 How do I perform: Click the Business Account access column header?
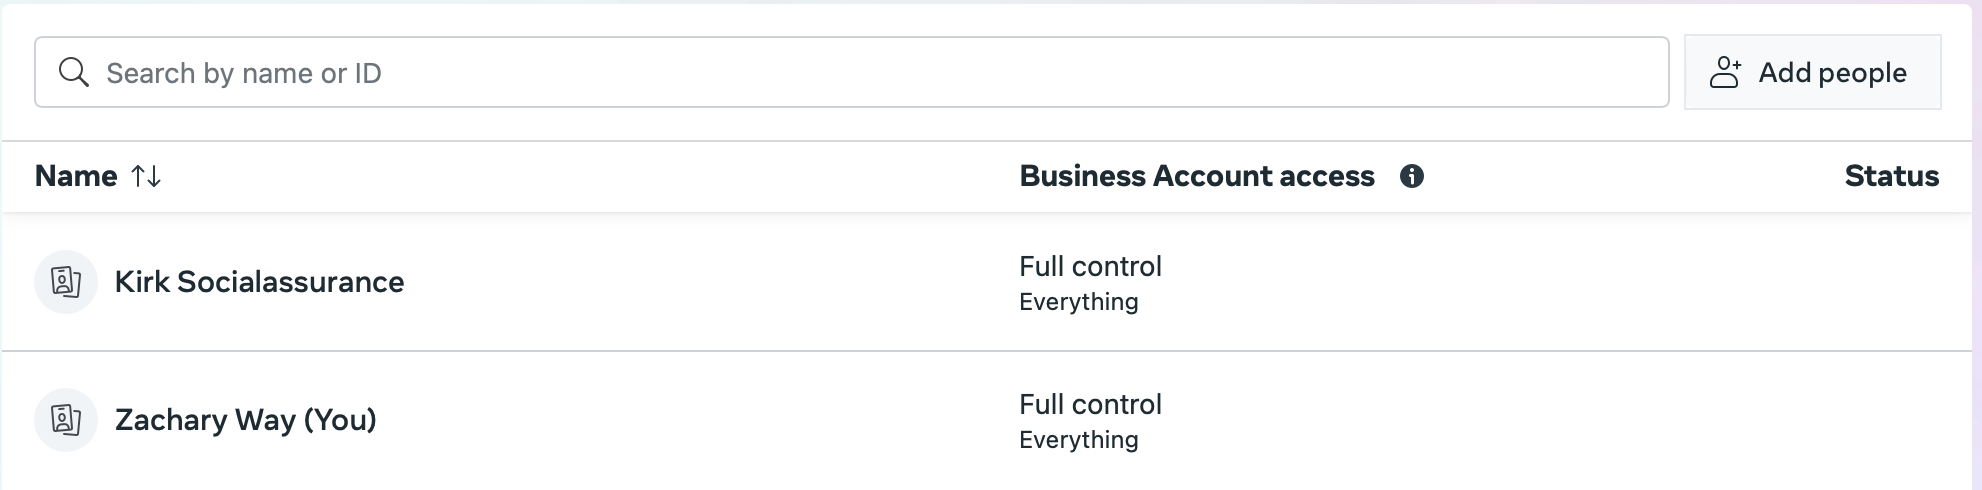click(1196, 176)
